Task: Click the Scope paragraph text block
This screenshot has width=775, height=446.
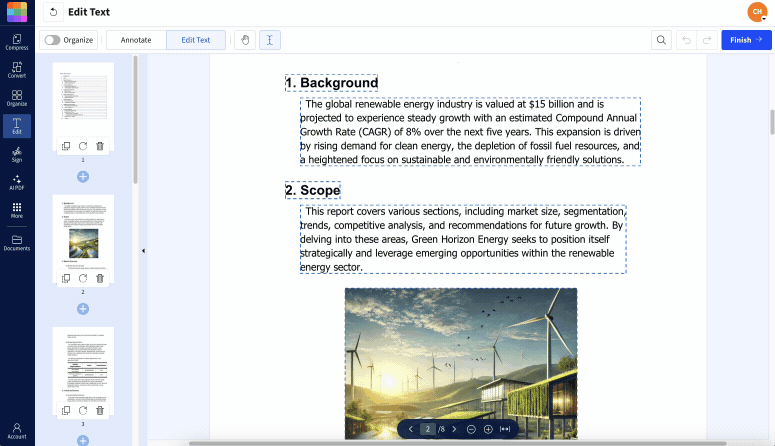Action: click(463, 239)
